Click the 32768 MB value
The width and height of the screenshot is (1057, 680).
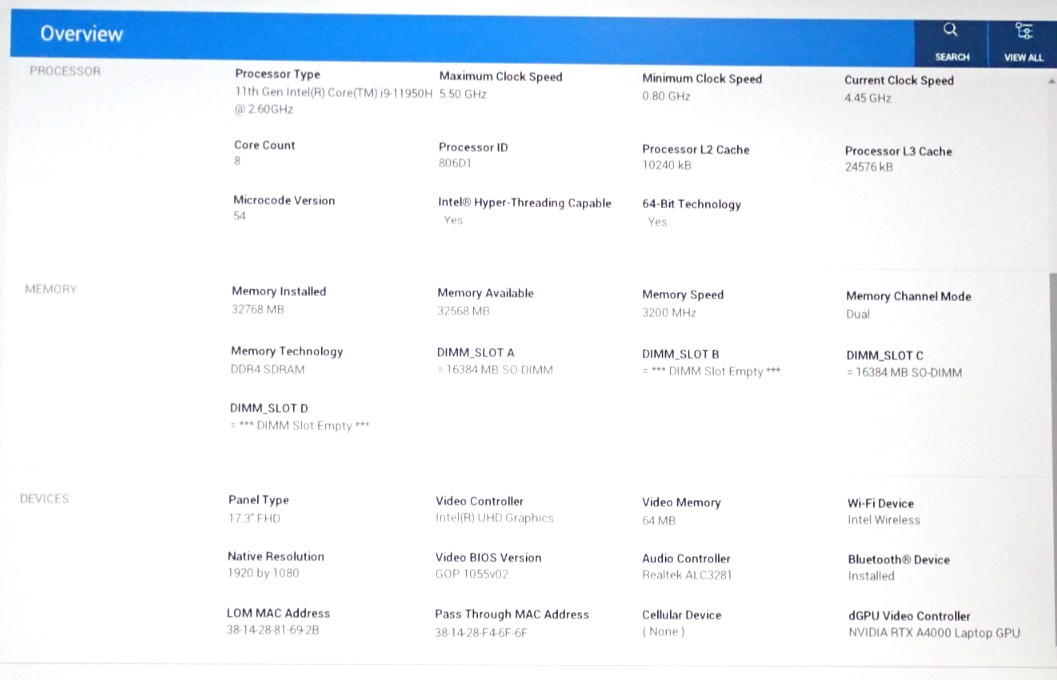coord(258,309)
